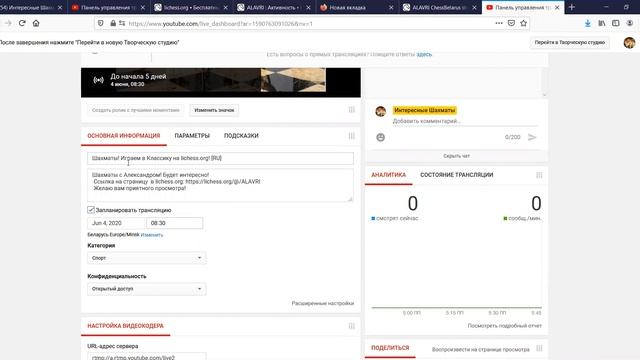Click the drag handle on encoder settings panel

click(351, 326)
